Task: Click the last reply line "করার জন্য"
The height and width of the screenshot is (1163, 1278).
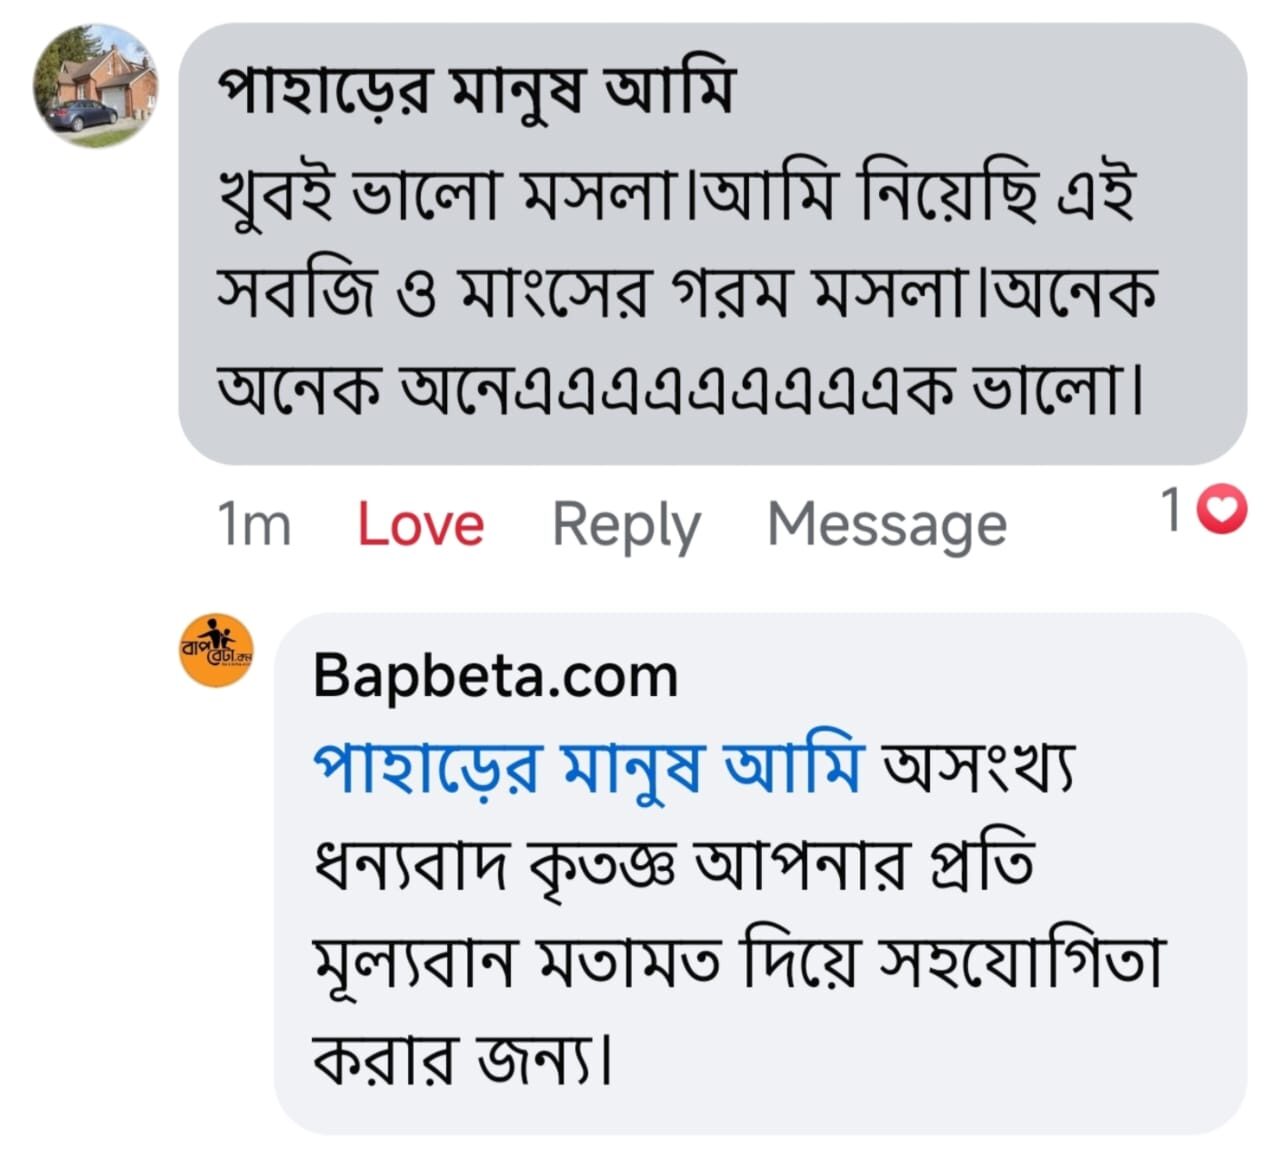Action: click(x=460, y=1058)
